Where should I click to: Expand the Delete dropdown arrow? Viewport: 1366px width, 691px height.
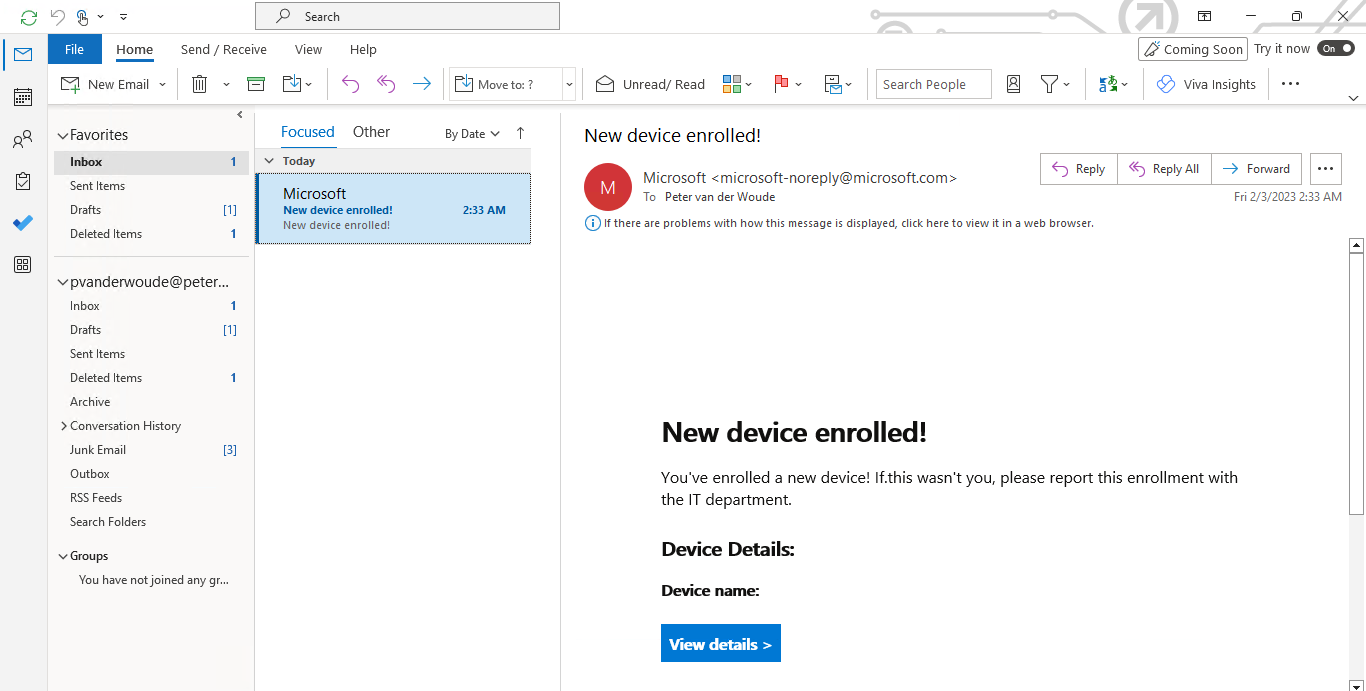click(226, 85)
